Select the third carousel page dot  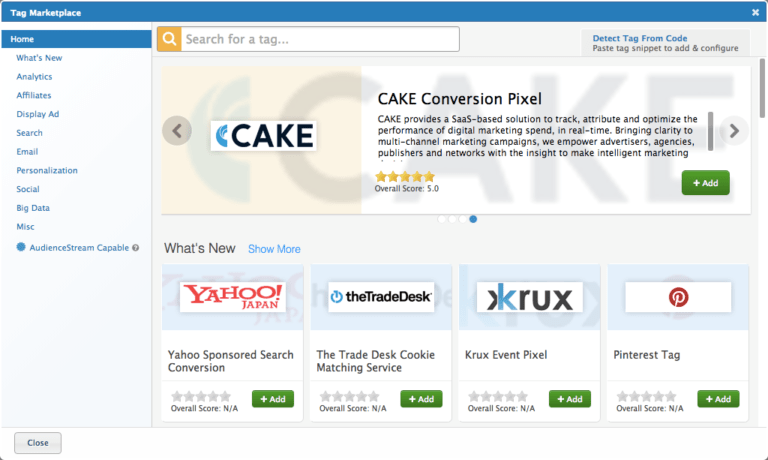462,219
